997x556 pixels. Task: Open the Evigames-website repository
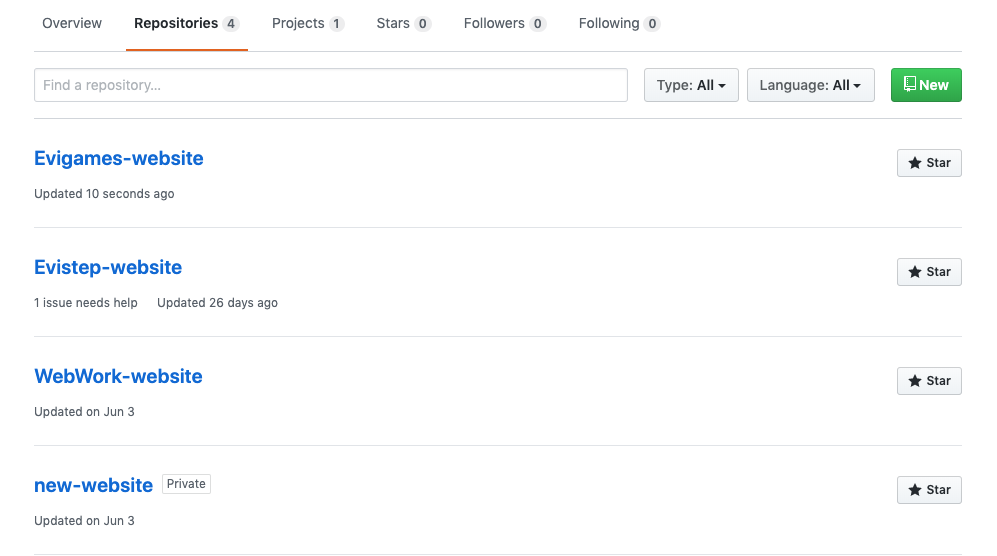pos(119,158)
